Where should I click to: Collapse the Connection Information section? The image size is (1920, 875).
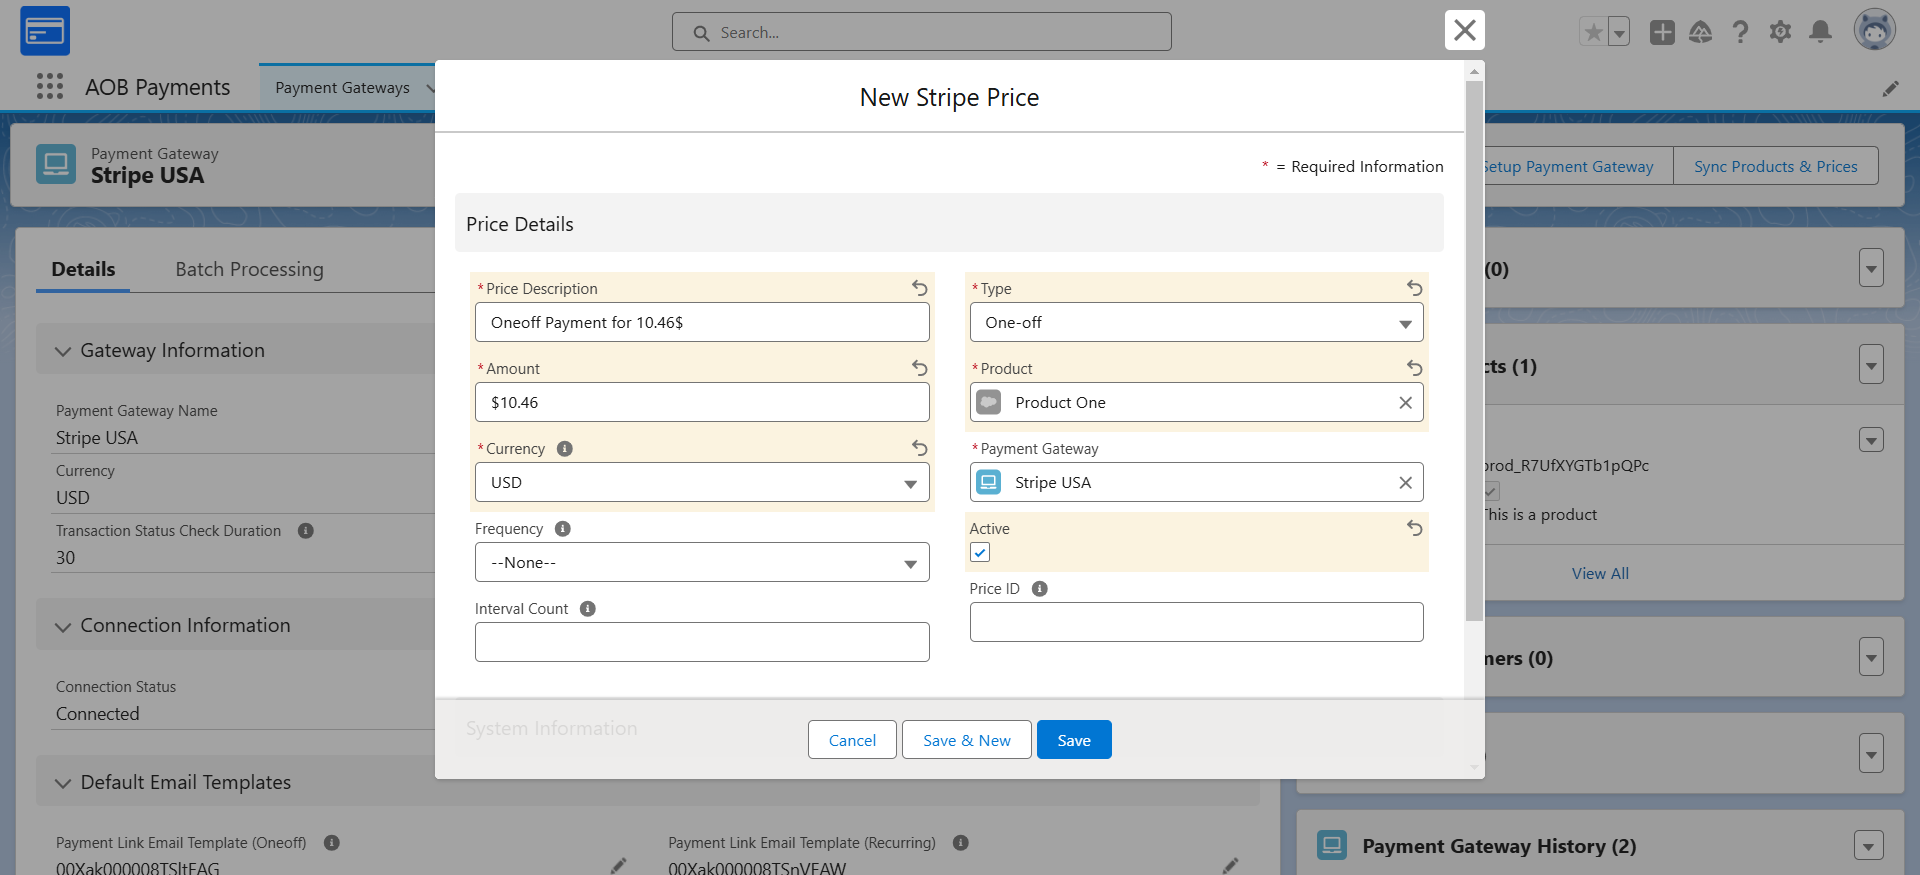click(x=63, y=626)
